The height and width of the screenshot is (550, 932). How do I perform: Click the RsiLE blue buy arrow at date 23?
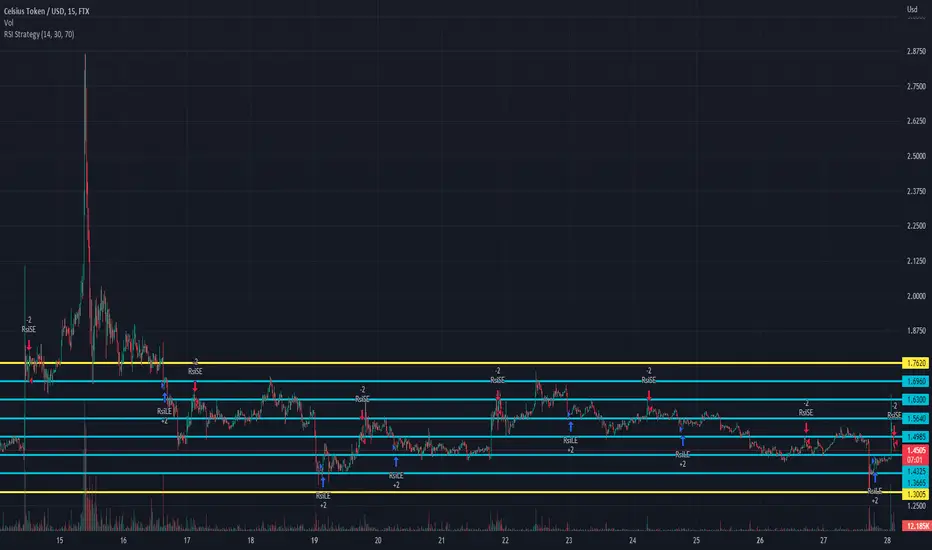coord(571,426)
